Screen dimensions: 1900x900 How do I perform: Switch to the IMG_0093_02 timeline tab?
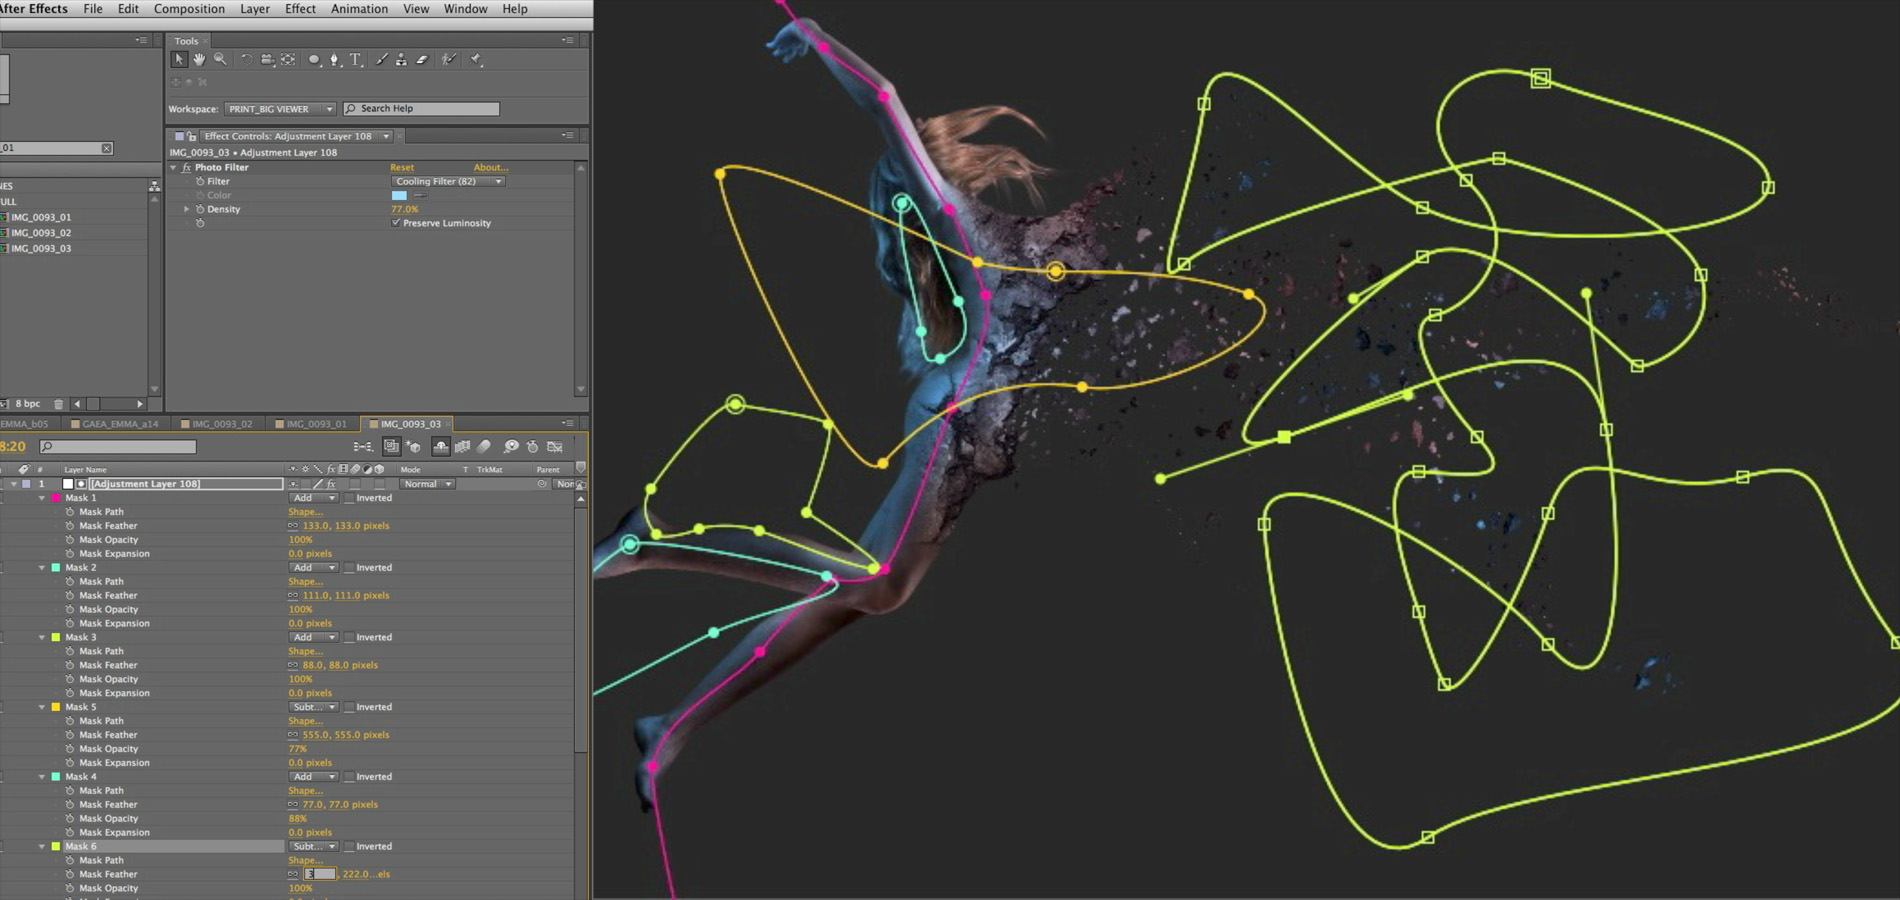point(216,424)
